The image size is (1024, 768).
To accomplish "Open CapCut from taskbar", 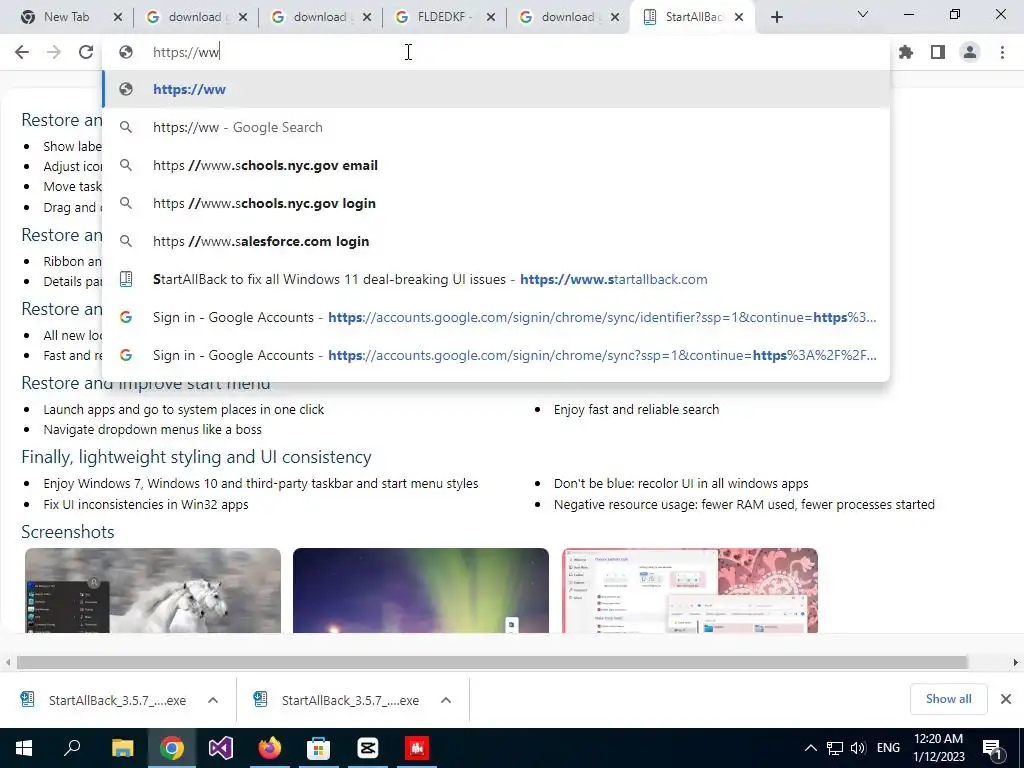I will pos(368,748).
